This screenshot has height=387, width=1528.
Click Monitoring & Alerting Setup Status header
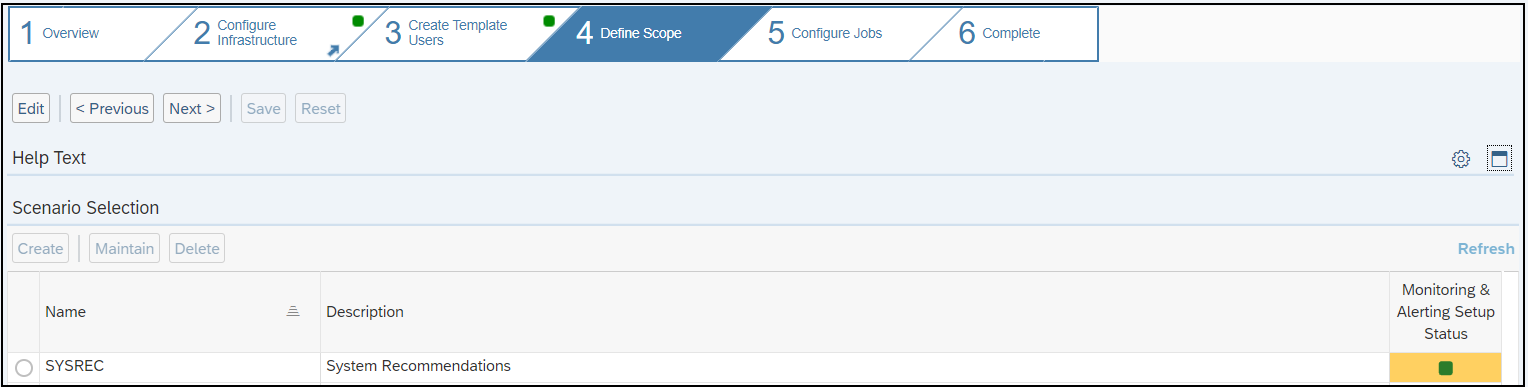tap(1445, 312)
